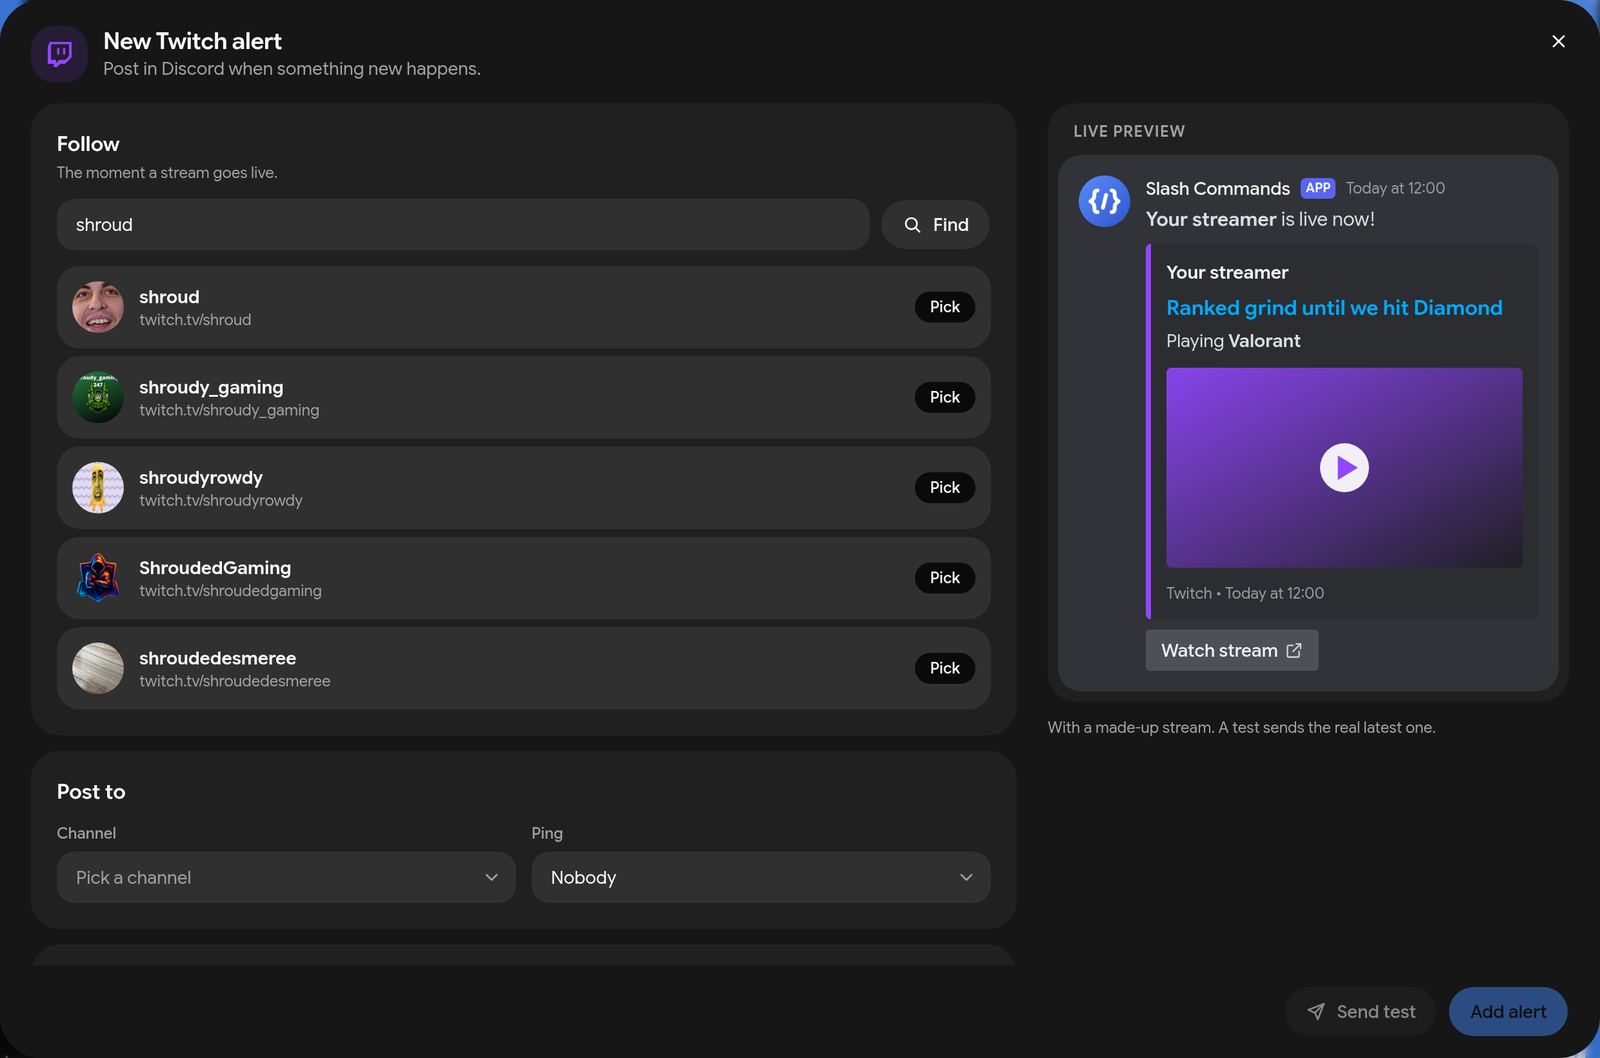Click the twitch.tv/shroudy_gaming URL text
Screen dimensions: 1600x1058
click(229, 410)
